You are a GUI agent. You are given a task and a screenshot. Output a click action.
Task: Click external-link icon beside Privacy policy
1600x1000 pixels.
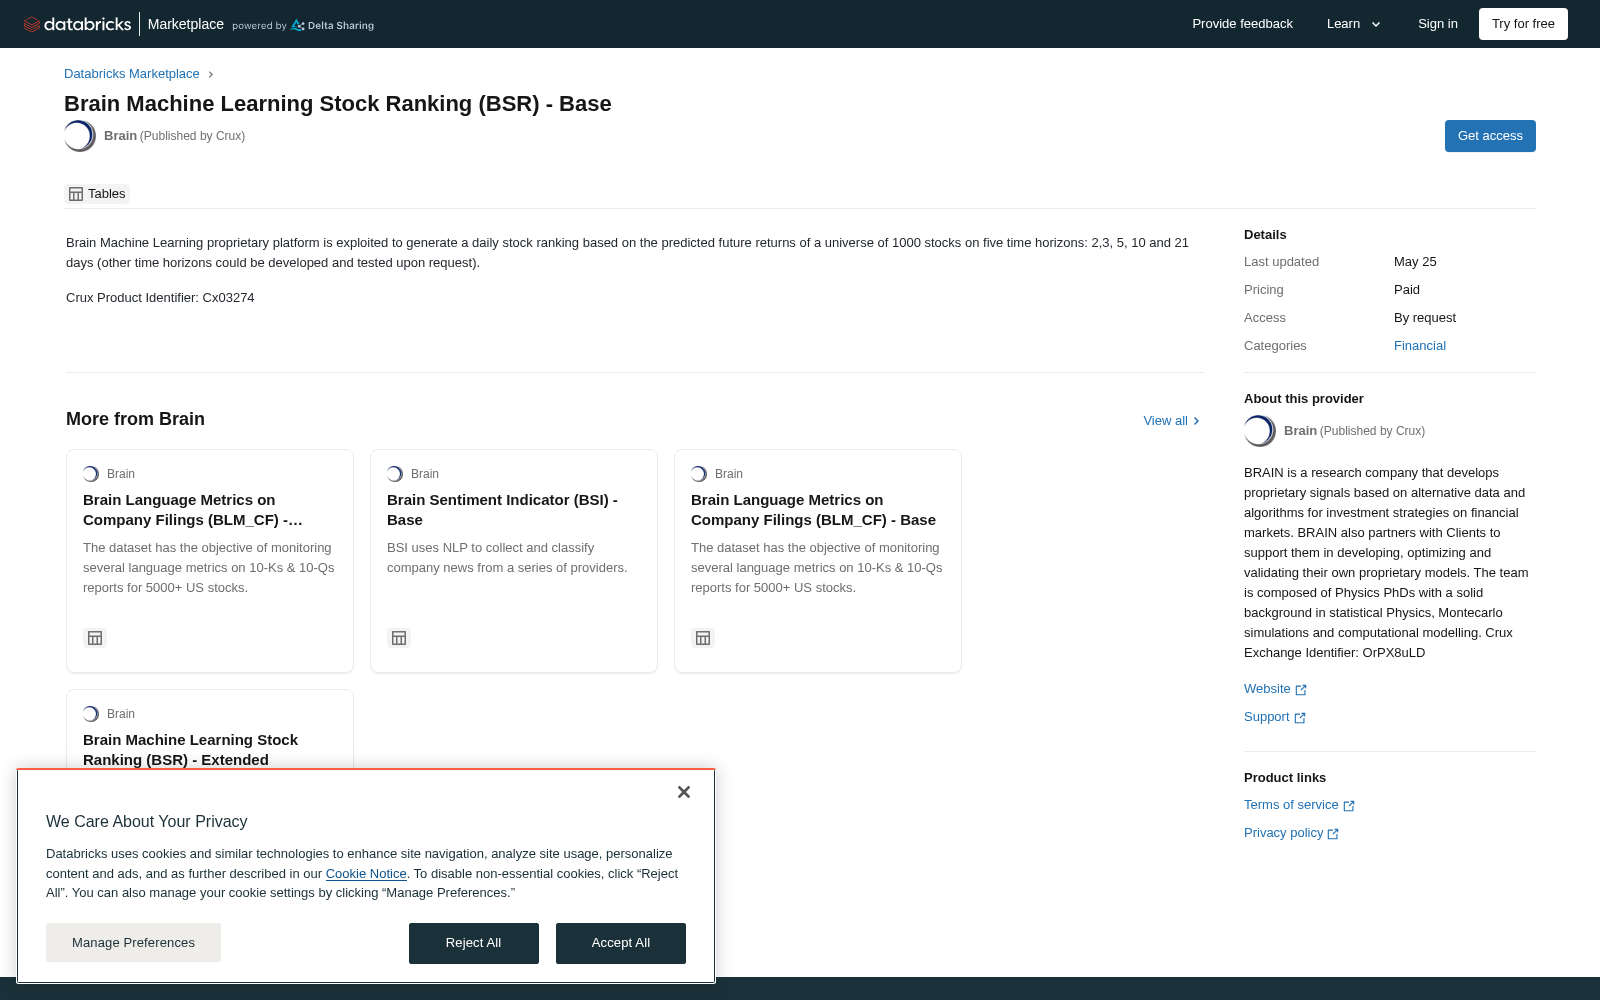[1333, 834]
